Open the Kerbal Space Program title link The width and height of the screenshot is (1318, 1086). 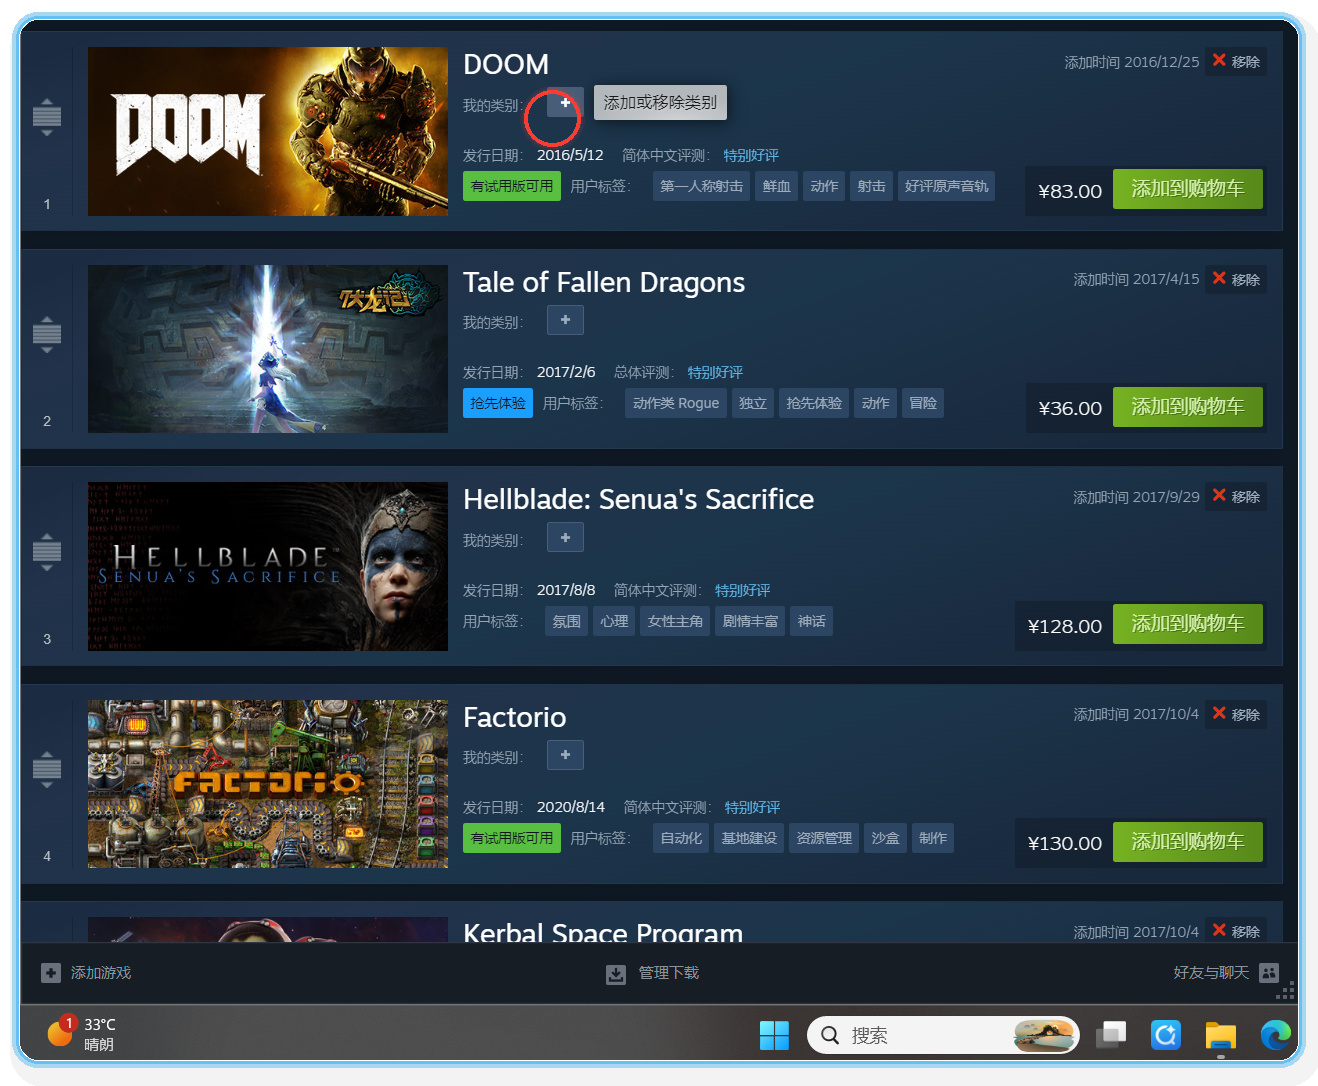click(x=603, y=931)
